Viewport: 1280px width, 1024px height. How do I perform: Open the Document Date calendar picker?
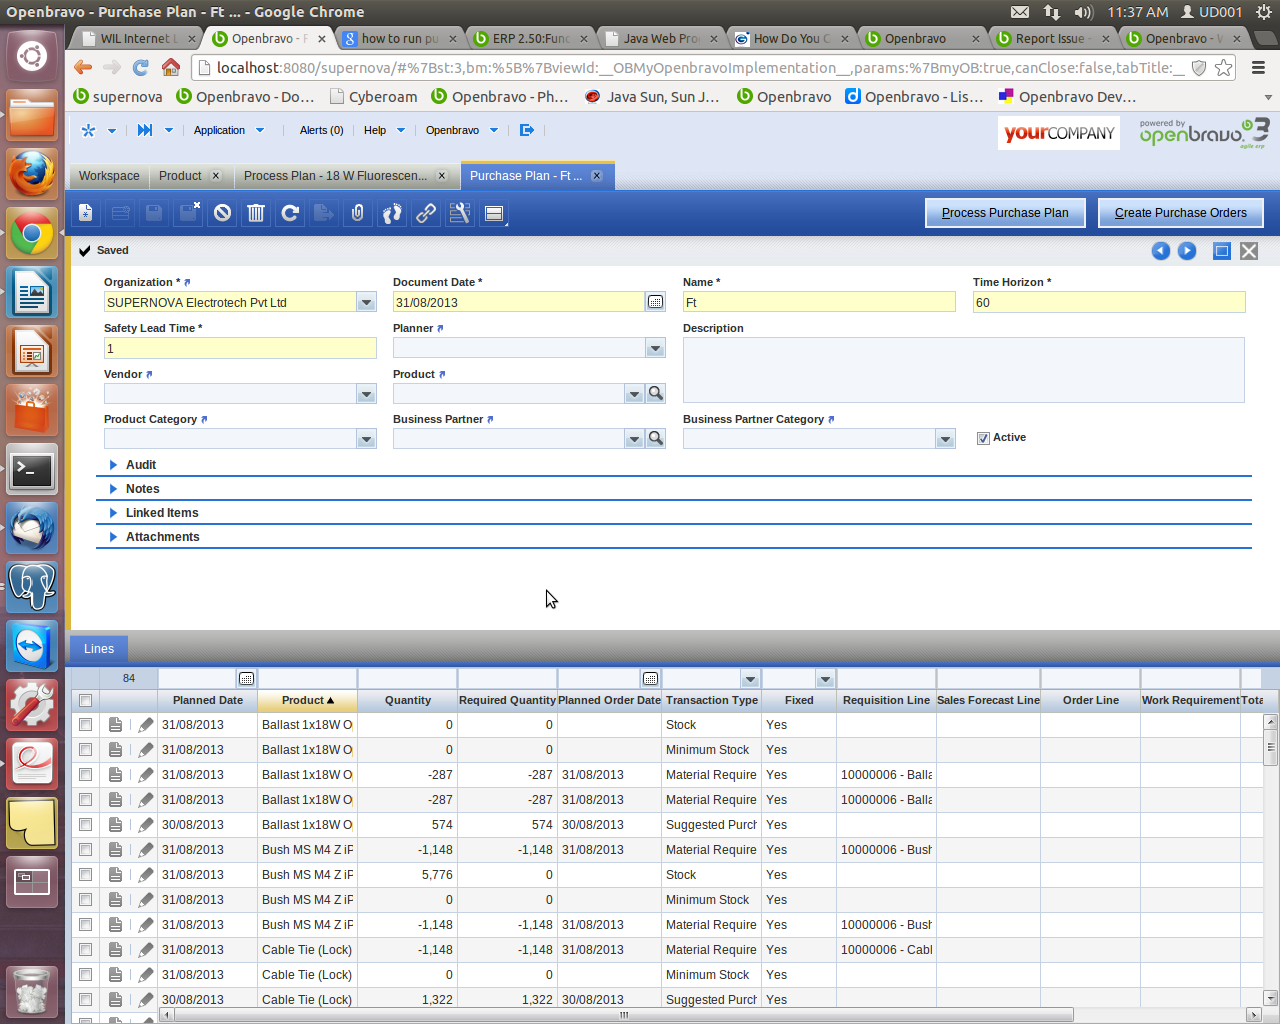[x=655, y=302]
